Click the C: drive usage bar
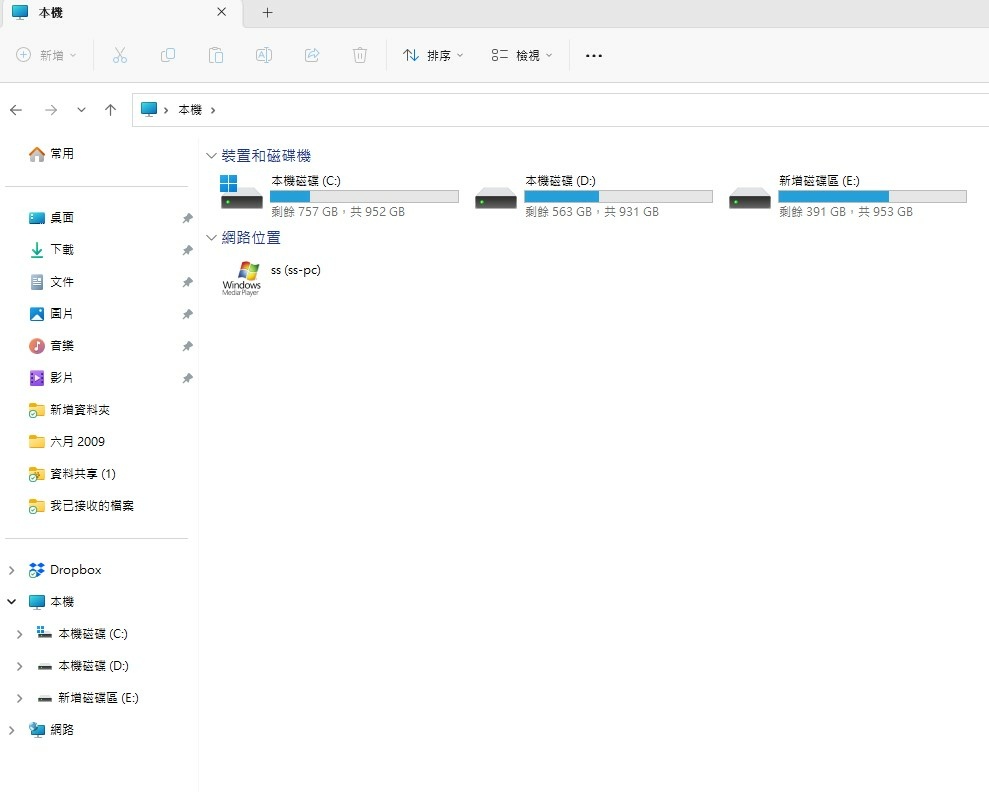Viewport: 989px width, 792px height. [x=365, y=196]
